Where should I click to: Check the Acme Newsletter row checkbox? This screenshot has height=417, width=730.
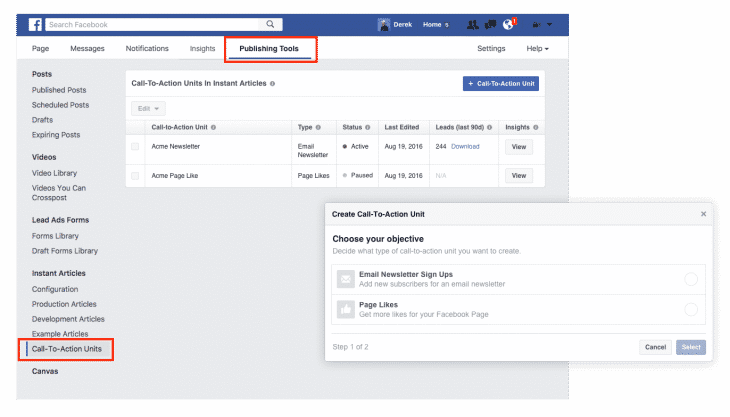(x=135, y=147)
